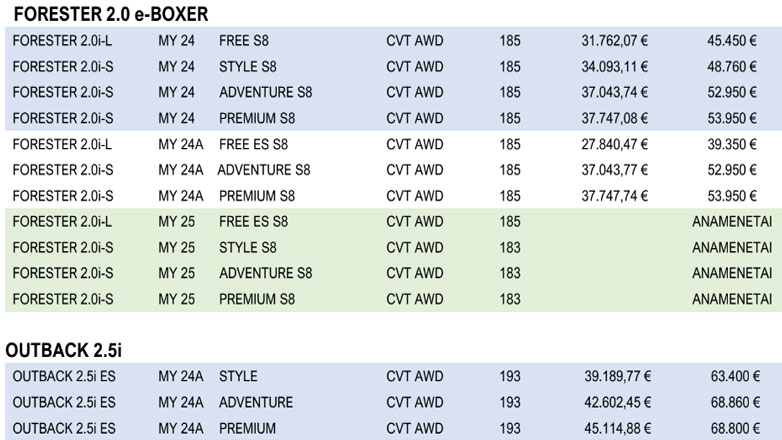Click the 37.043,74 € price cell
782x440 pixels.
coord(615,93)
